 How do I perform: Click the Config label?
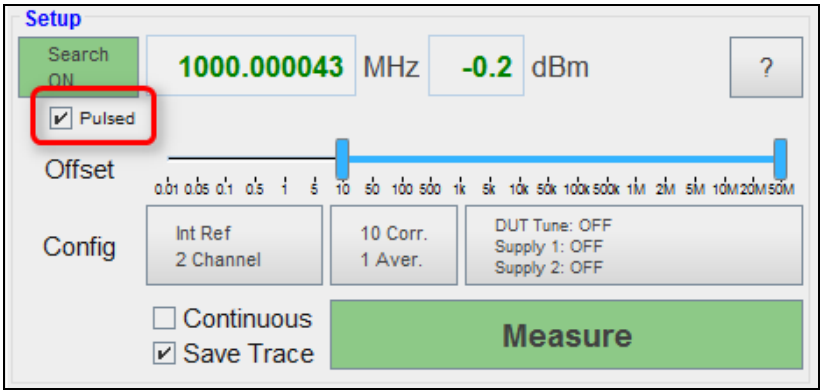[79, 246]
